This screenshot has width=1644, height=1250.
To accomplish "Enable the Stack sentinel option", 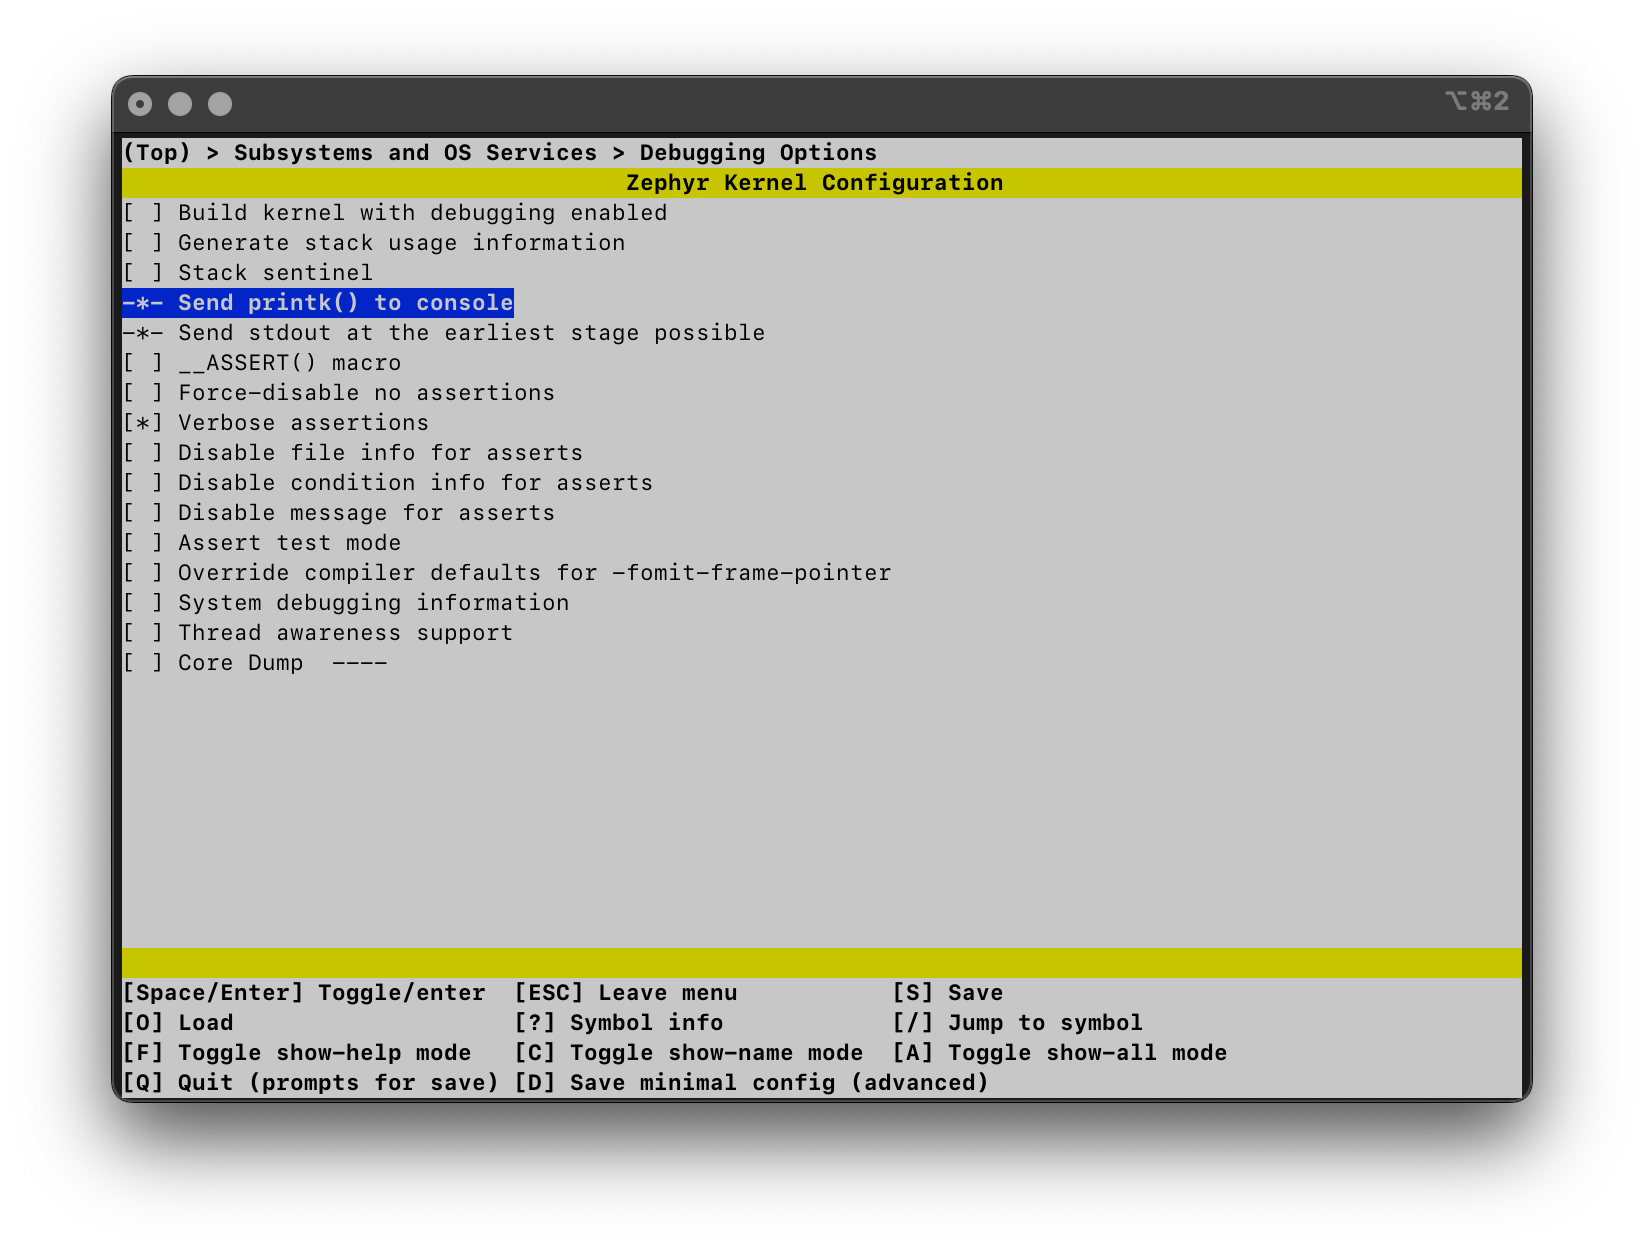I will 143,273.
